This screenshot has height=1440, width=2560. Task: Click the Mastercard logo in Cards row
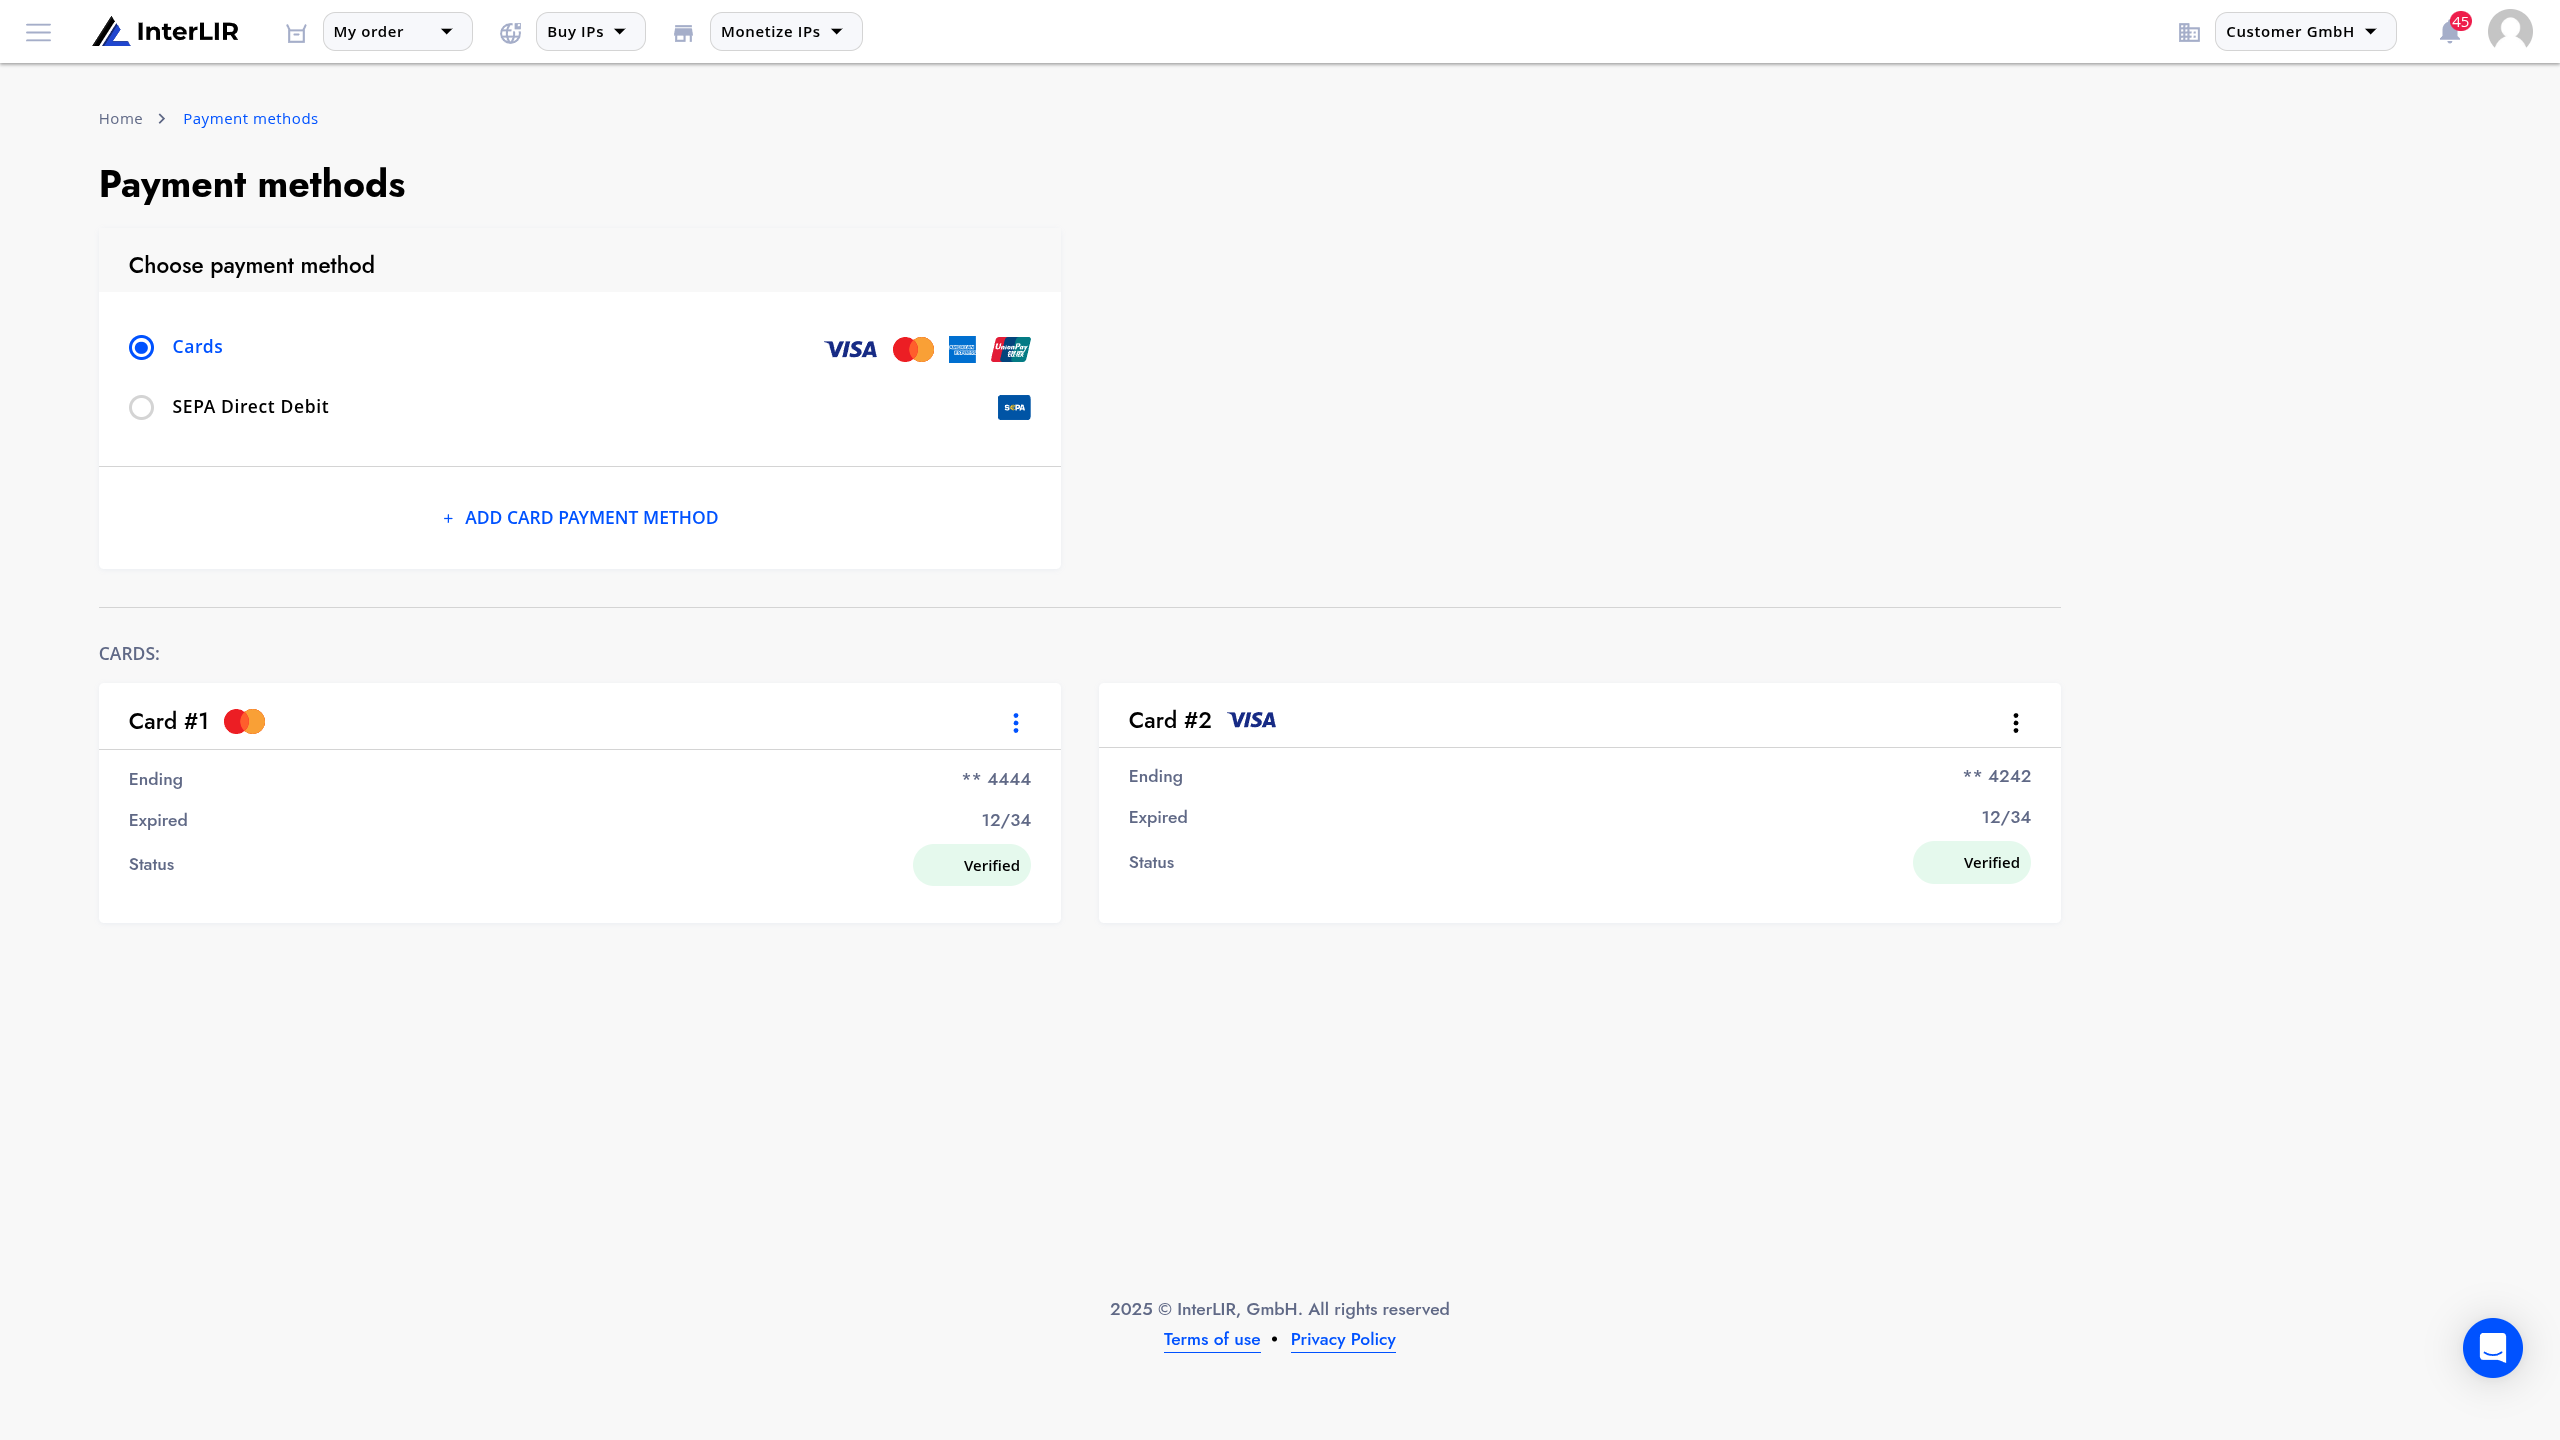click(x=913, y=349)
